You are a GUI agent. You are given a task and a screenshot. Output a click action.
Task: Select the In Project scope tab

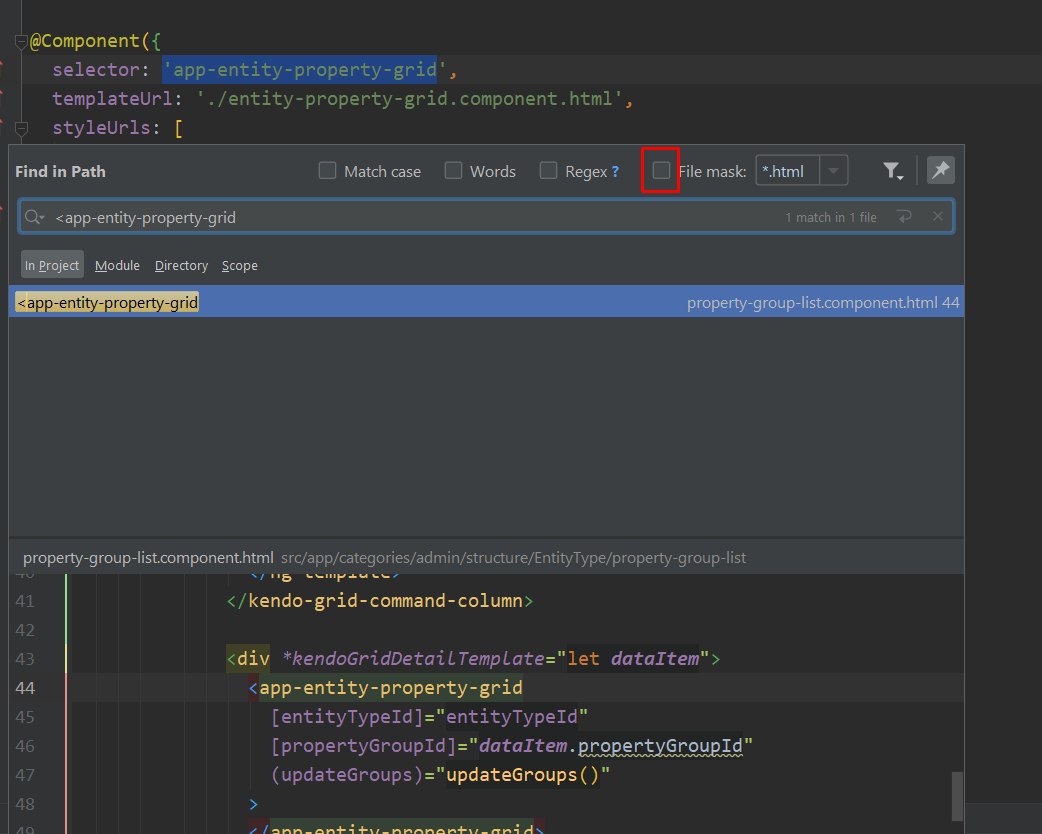coord(52,265)
